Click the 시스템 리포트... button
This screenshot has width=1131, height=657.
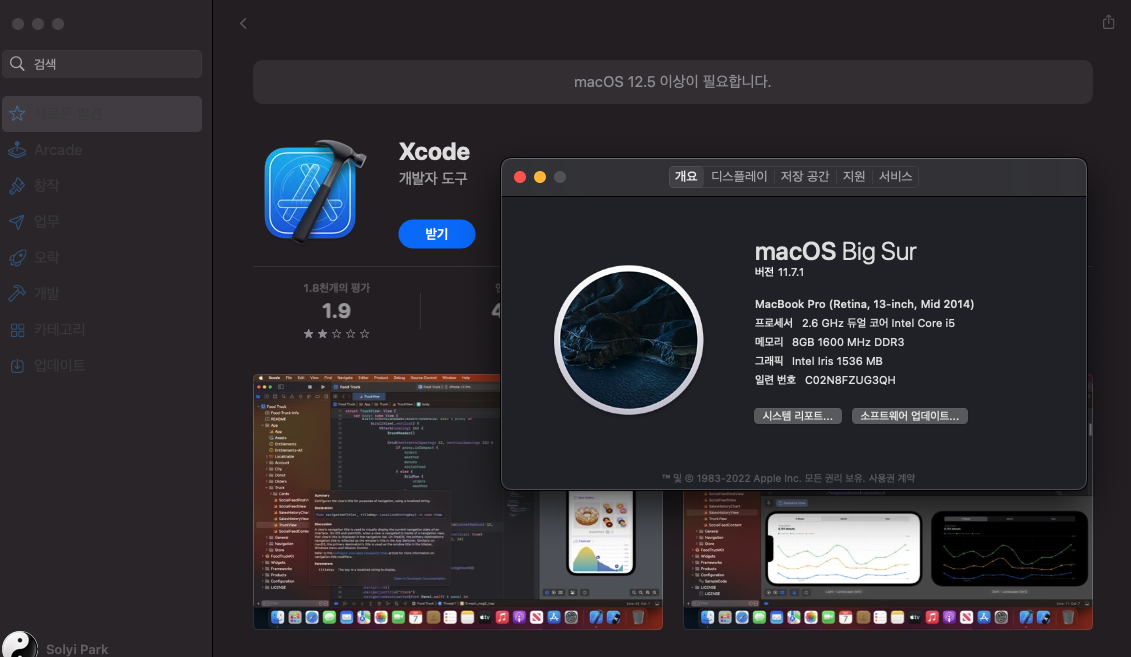[x=798, y=416]
